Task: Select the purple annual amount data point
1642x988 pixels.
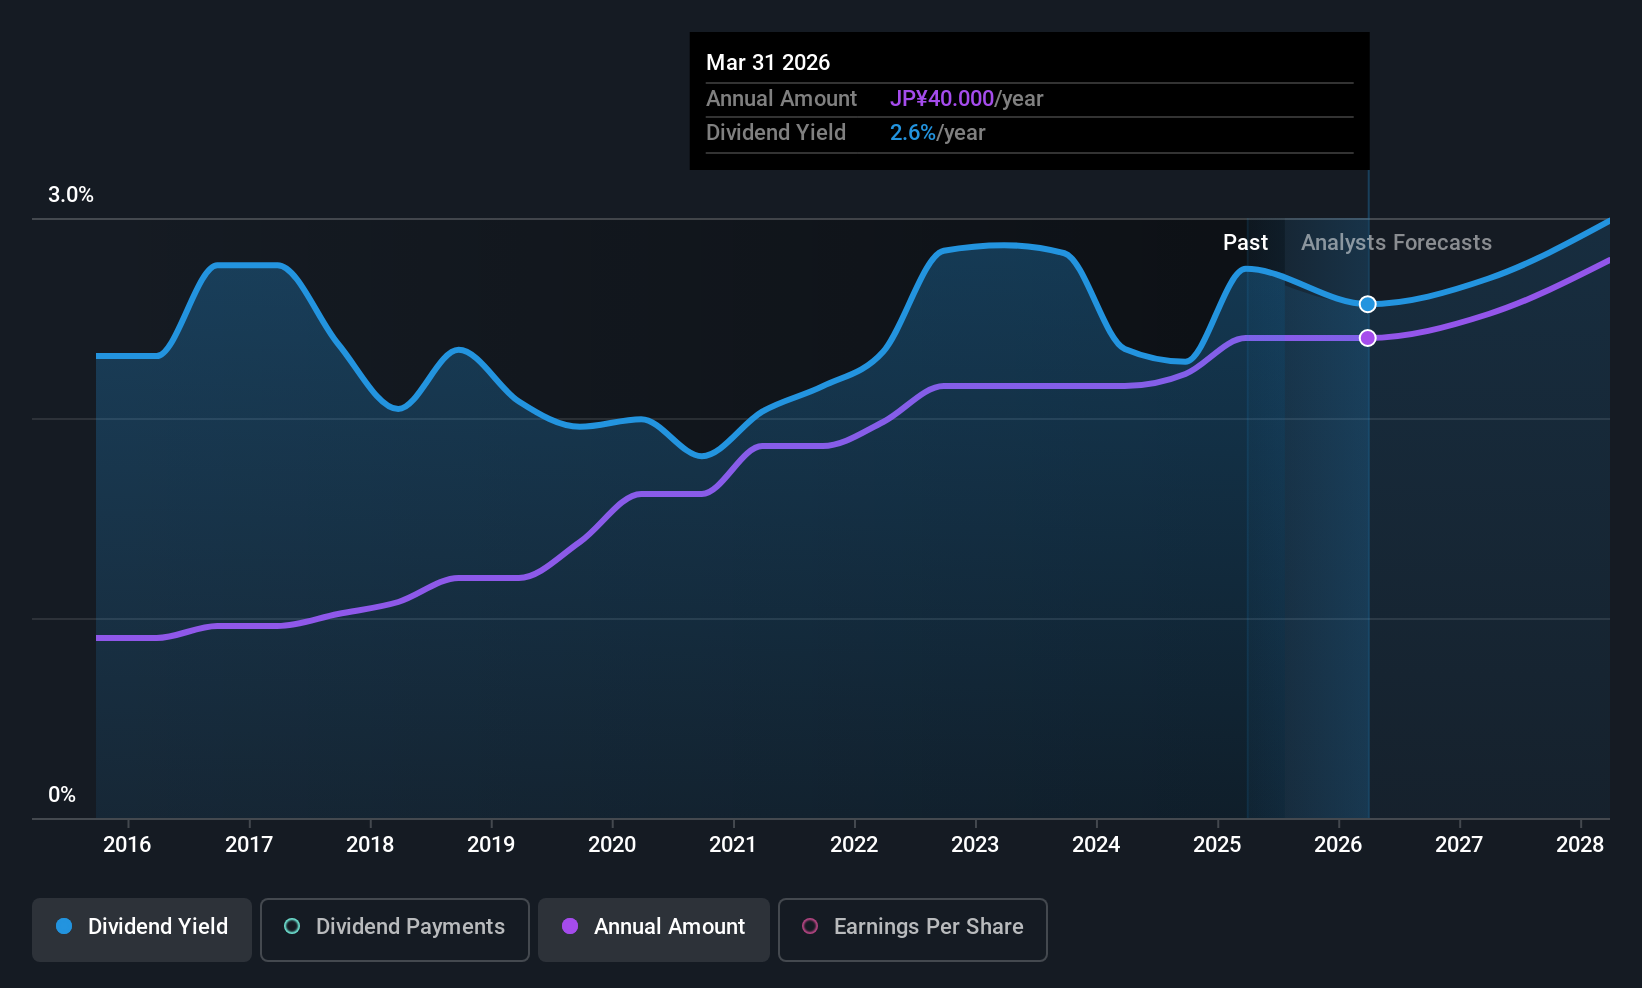Action: [1367, 338]
